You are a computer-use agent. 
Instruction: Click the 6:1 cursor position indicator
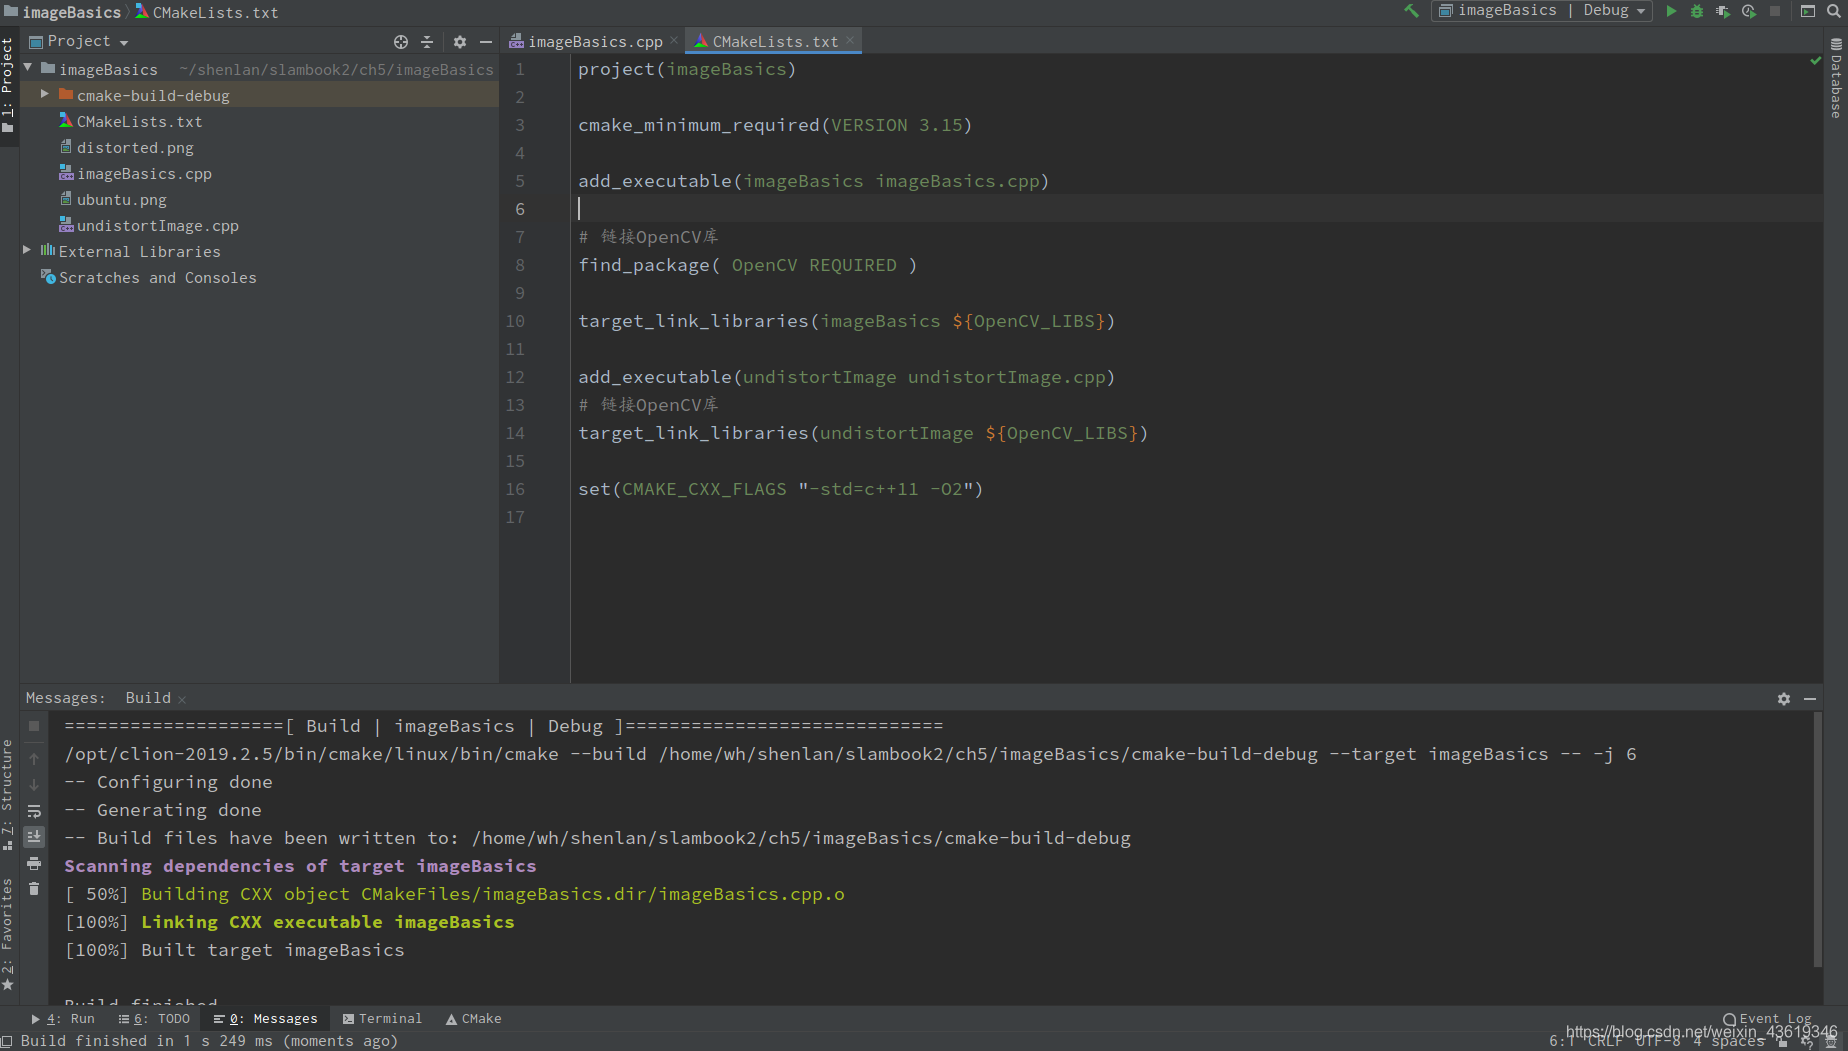(x=1563, y=1041)
